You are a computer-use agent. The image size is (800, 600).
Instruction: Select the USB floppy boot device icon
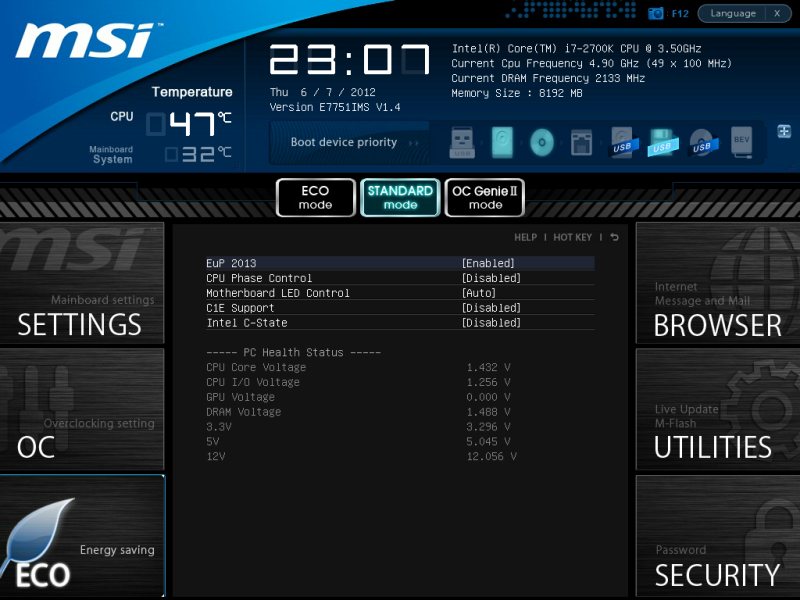click(662, 142)
